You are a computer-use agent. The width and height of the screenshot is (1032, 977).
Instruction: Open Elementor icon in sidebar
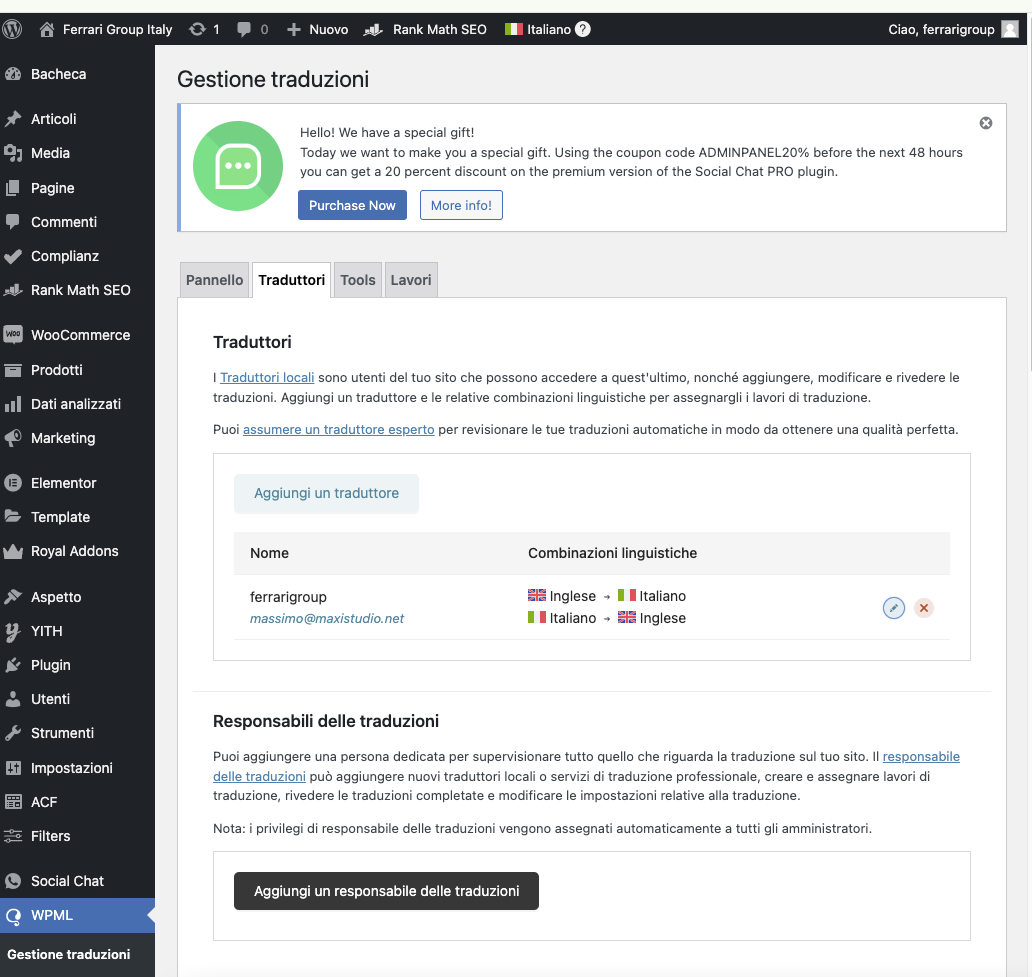(x=13, y=483)
